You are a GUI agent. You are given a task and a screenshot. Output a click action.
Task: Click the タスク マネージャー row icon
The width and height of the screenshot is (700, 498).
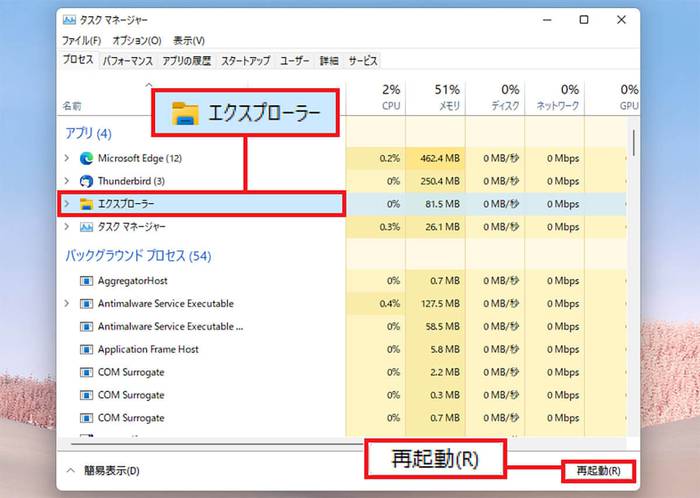[86, 227]
